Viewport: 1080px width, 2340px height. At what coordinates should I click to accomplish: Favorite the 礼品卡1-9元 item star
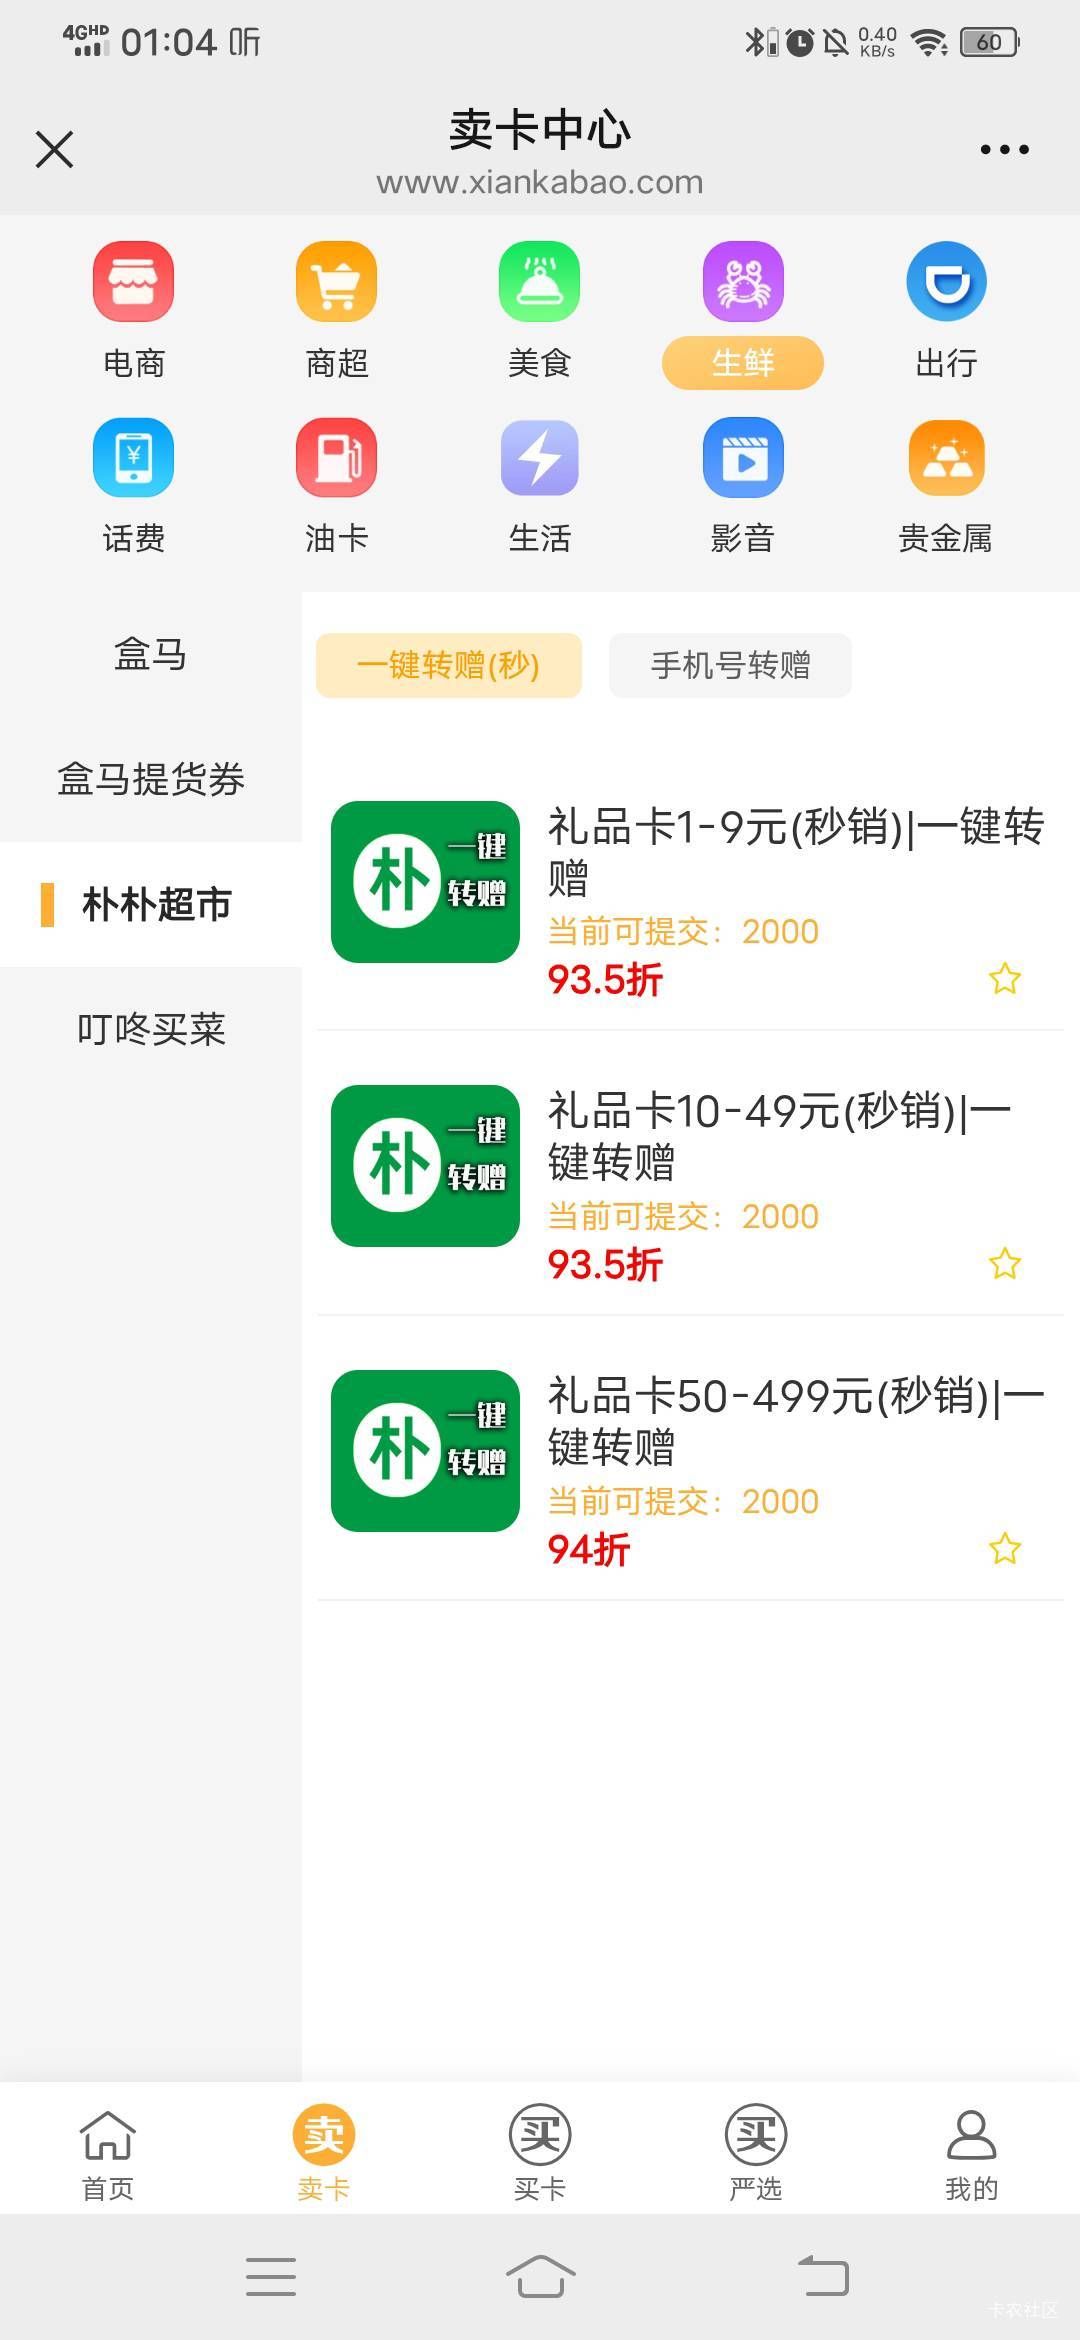point(1004,978)
